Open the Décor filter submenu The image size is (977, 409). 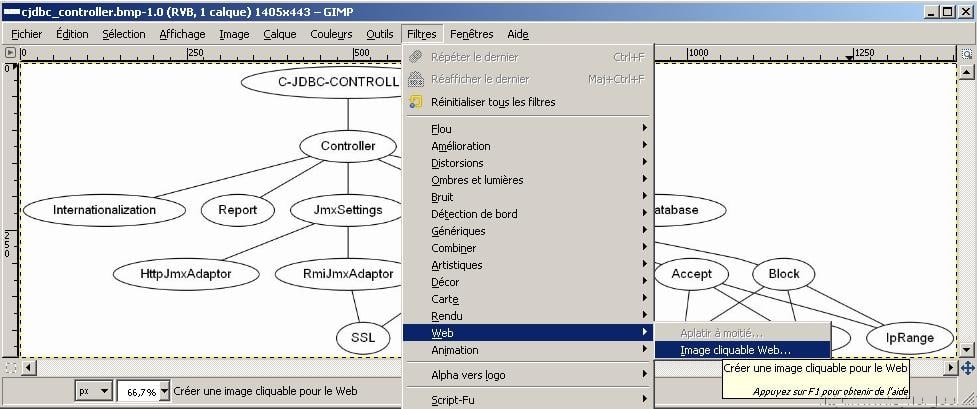click(x=528, y=282)
